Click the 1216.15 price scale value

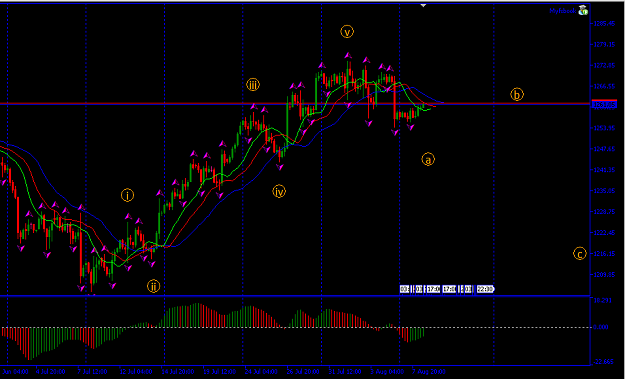604,253
